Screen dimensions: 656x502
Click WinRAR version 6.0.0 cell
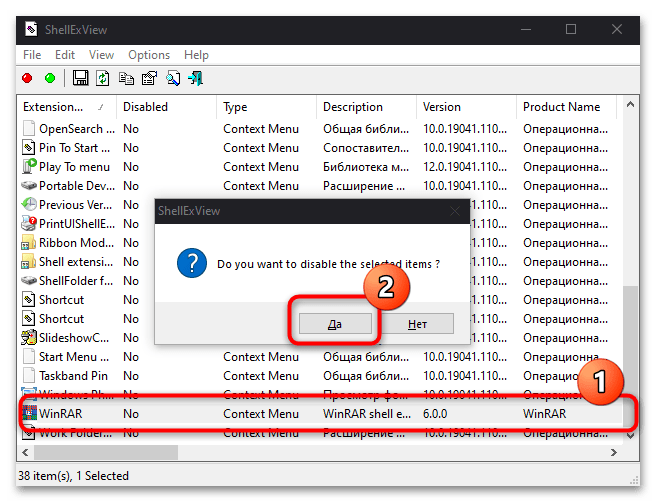(435, 414)
